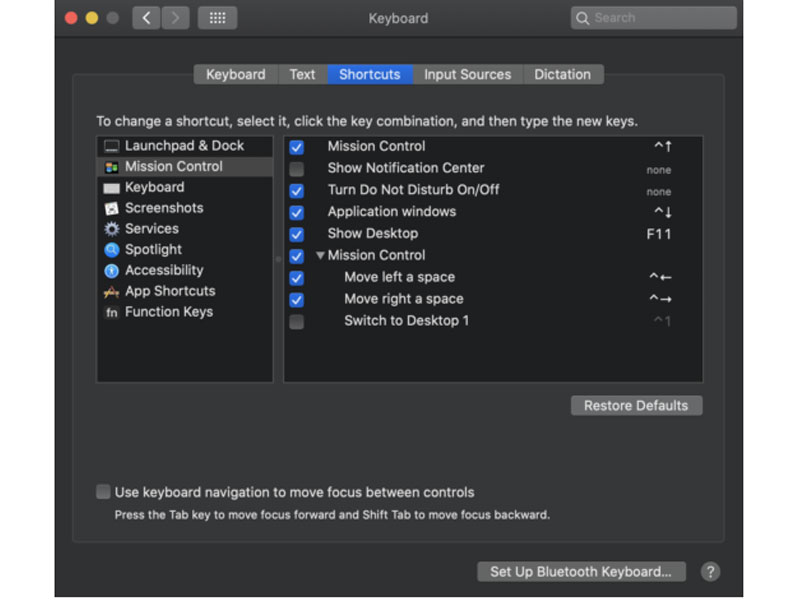The height and width of the screenshot is (600, 799).
Task: Toggle keyboard navigation focus checkbox
Action: pos(103,492)
